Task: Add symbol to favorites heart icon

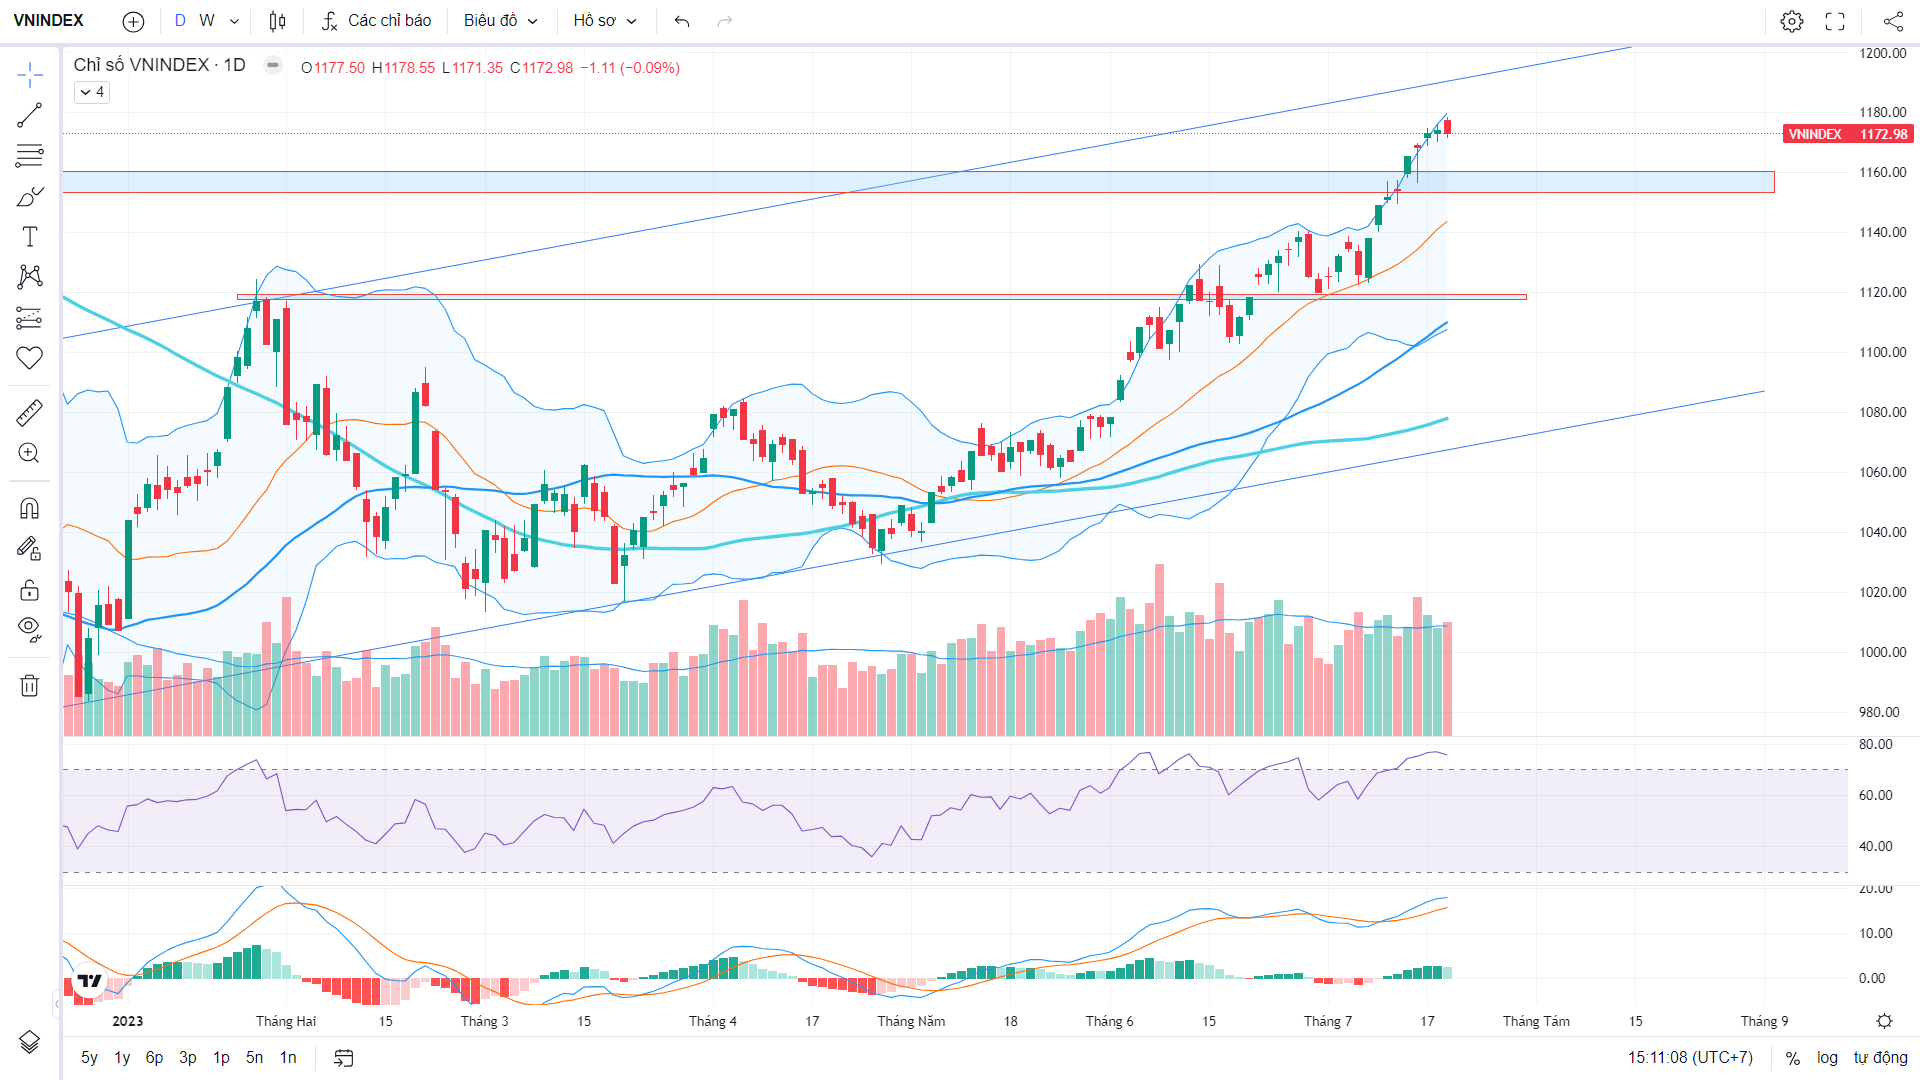Action: (x=29, y=358)
